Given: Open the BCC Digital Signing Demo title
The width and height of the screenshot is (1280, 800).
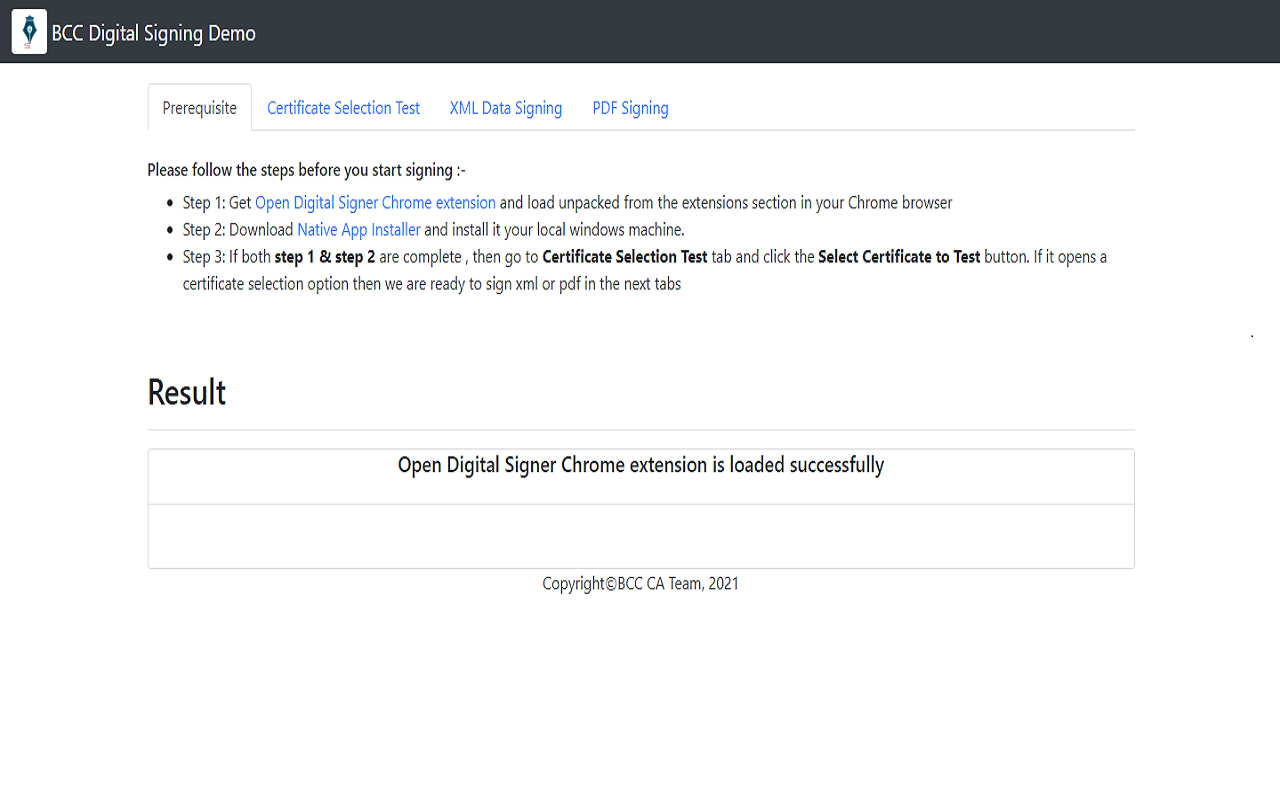Looking at the screenshot, I should click(x=154, y=34).
